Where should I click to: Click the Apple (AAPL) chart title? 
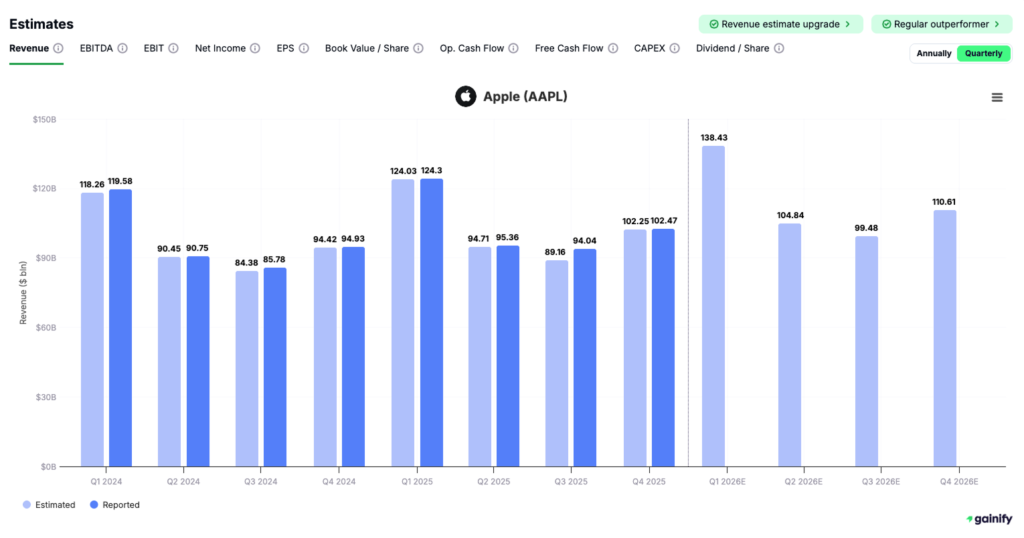pos(525,97)
